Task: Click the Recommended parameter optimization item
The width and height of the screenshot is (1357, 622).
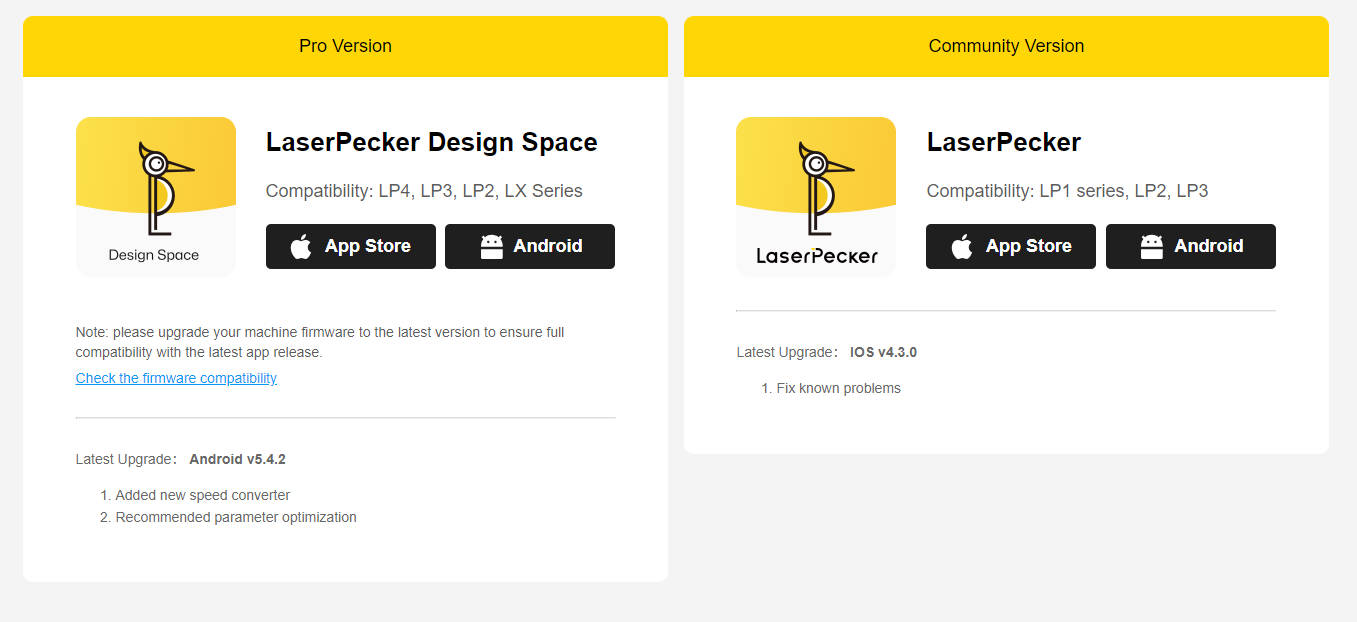Action: pyautogui.click(x=235, y=517)
